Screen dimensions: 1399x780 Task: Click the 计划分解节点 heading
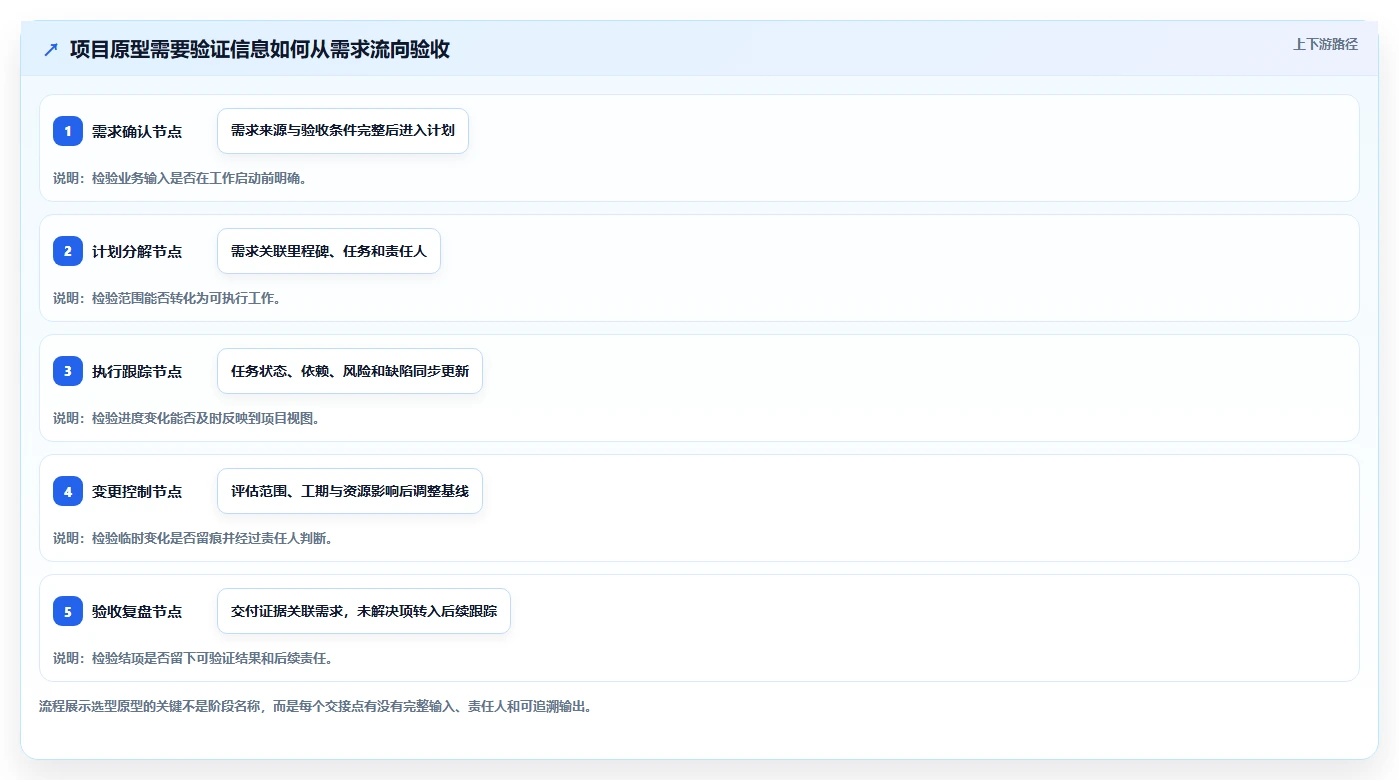click(137, 252)
